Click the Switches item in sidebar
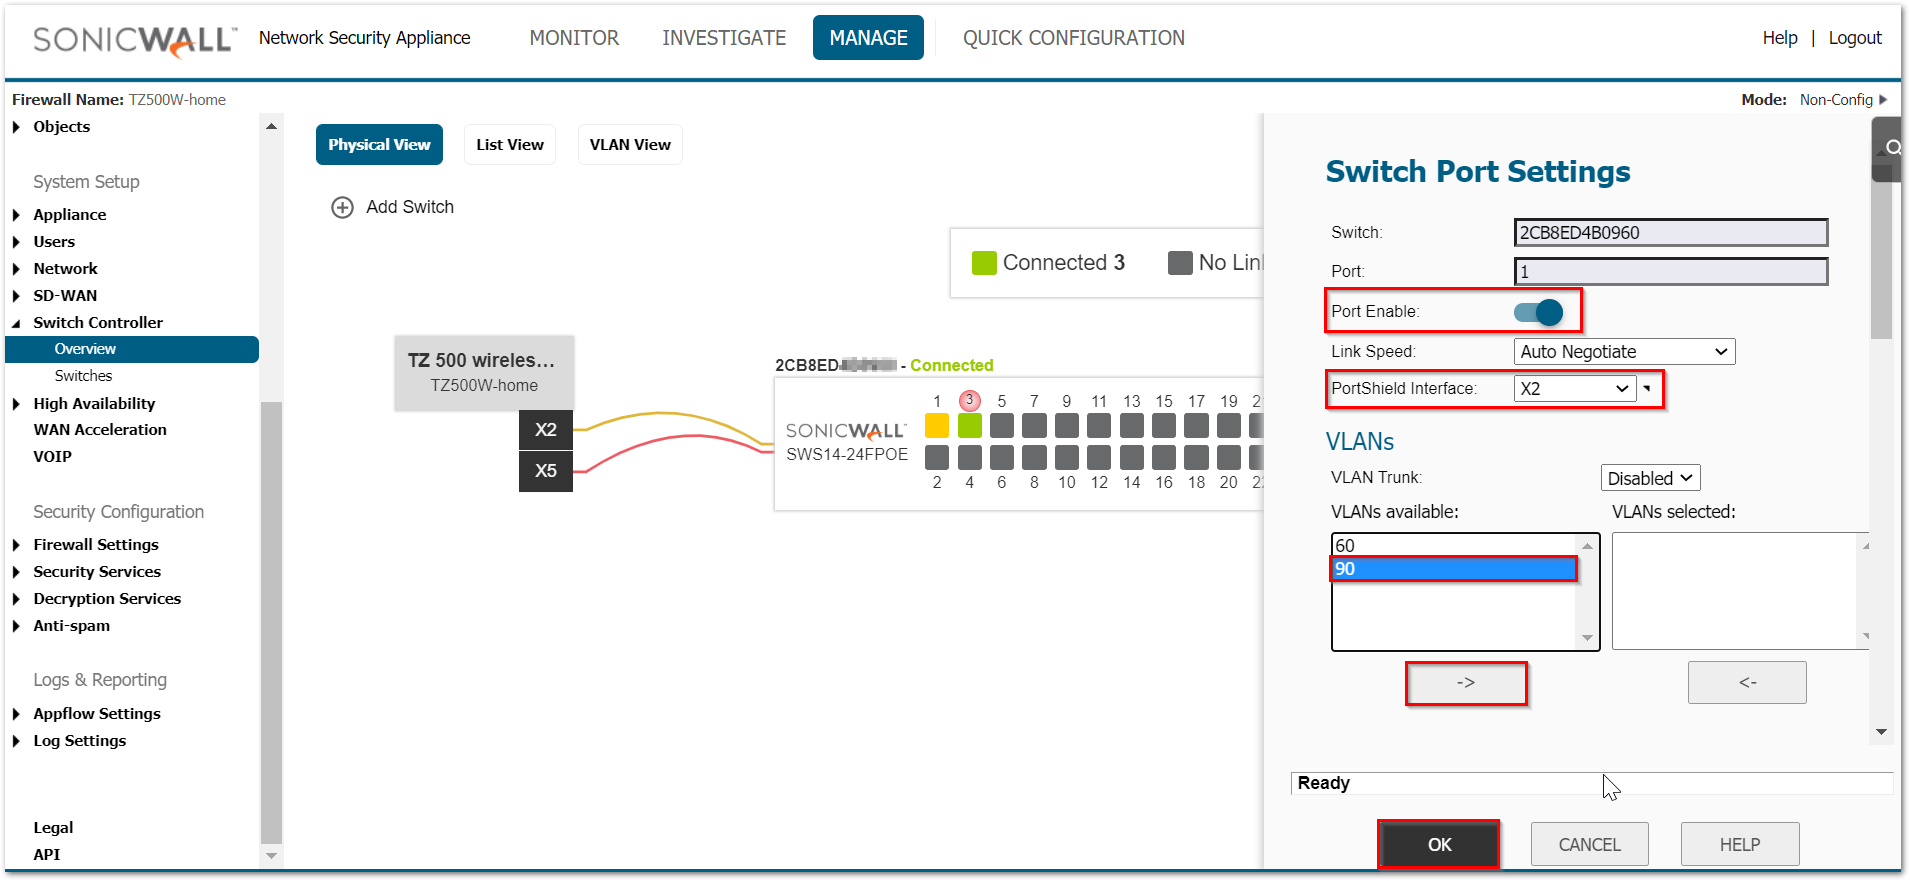The image size is (1910, 881). (83, 376)
